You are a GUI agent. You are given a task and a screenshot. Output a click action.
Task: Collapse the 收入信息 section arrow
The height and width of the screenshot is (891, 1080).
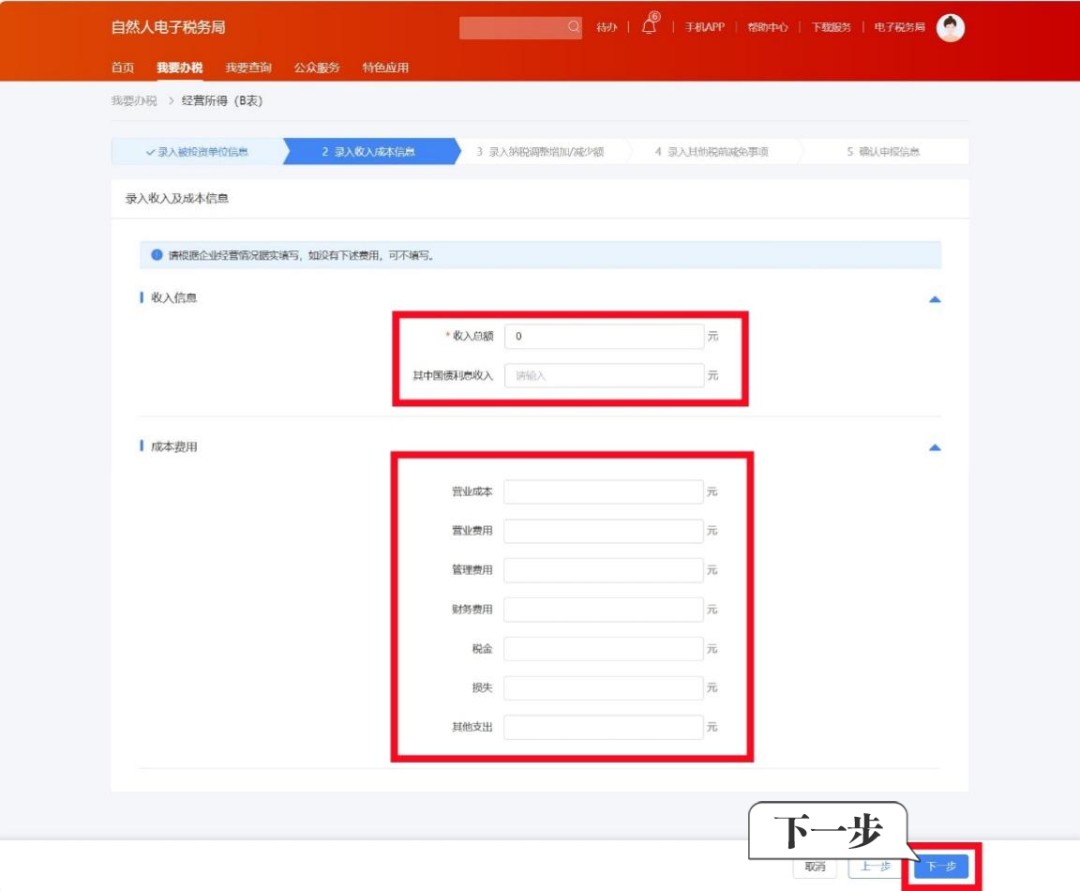[935, 299]
